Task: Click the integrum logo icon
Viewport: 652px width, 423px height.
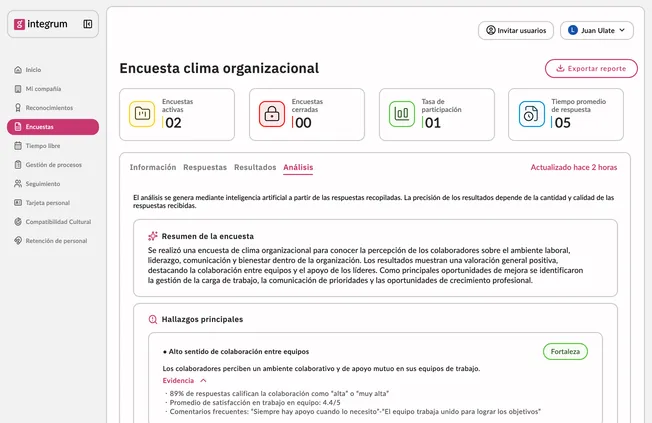Action: (x=19, y=24)
